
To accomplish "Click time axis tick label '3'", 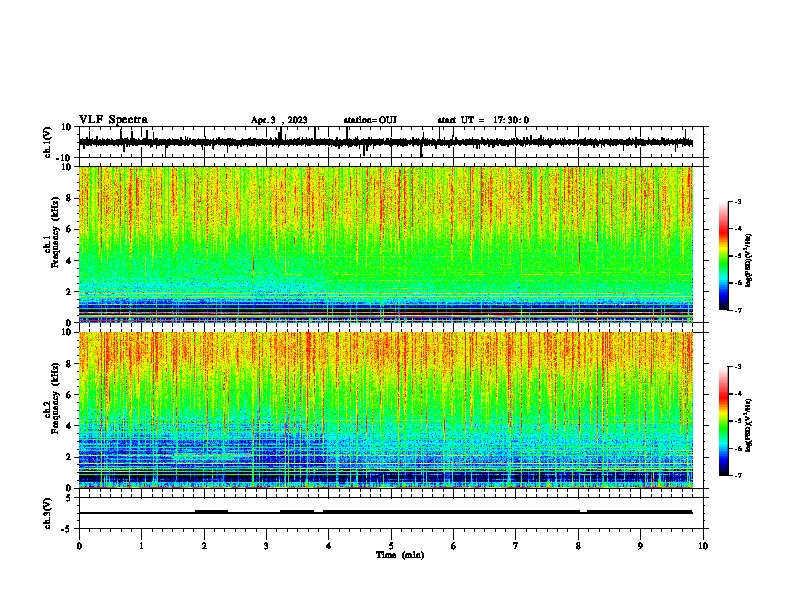I will click(266, 546).
